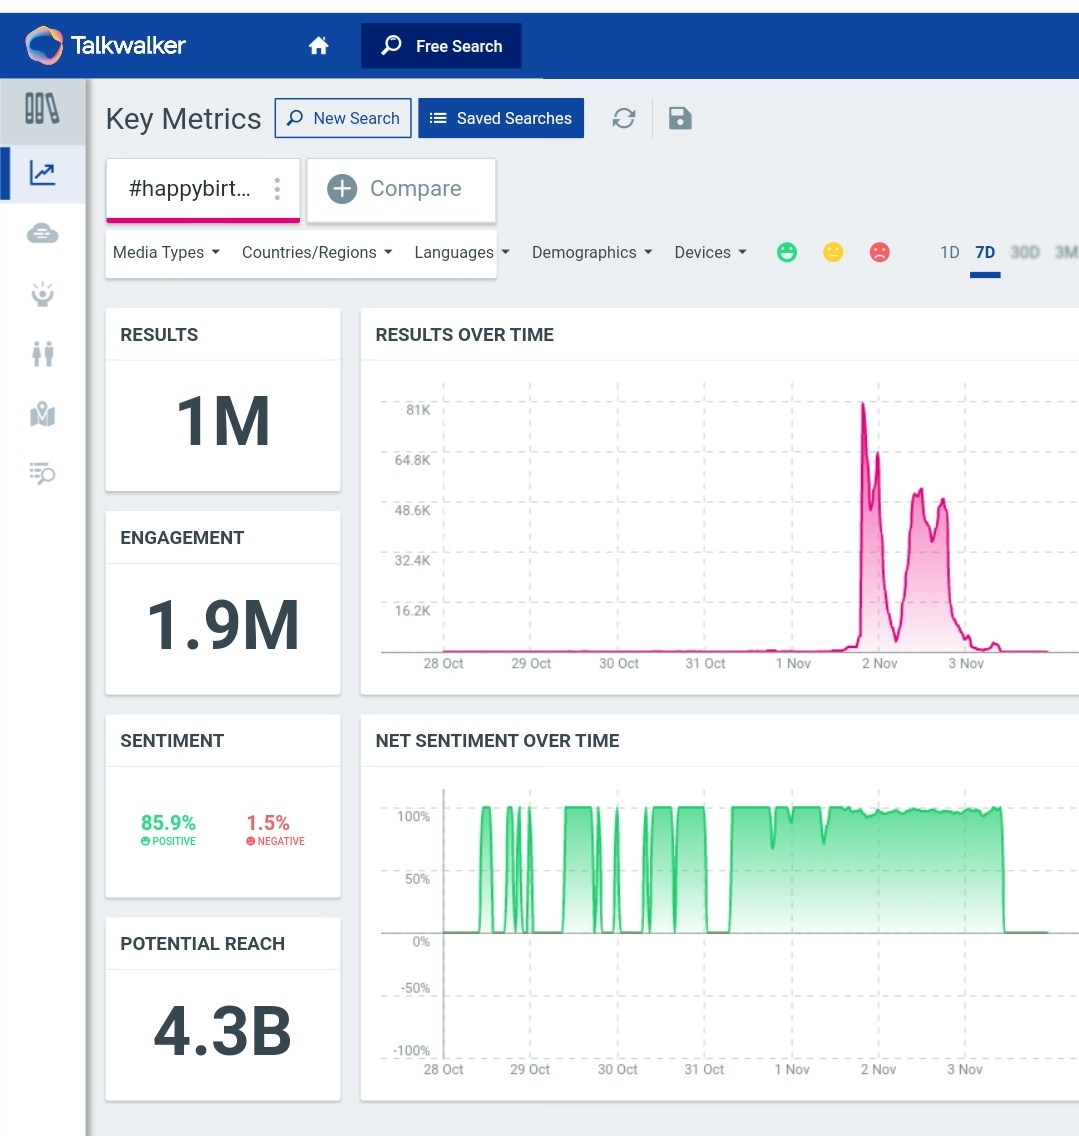Screen dimensions: 1079x1136
Task: Open the influencers icon in the sidebar
Action: pos(41,293)
